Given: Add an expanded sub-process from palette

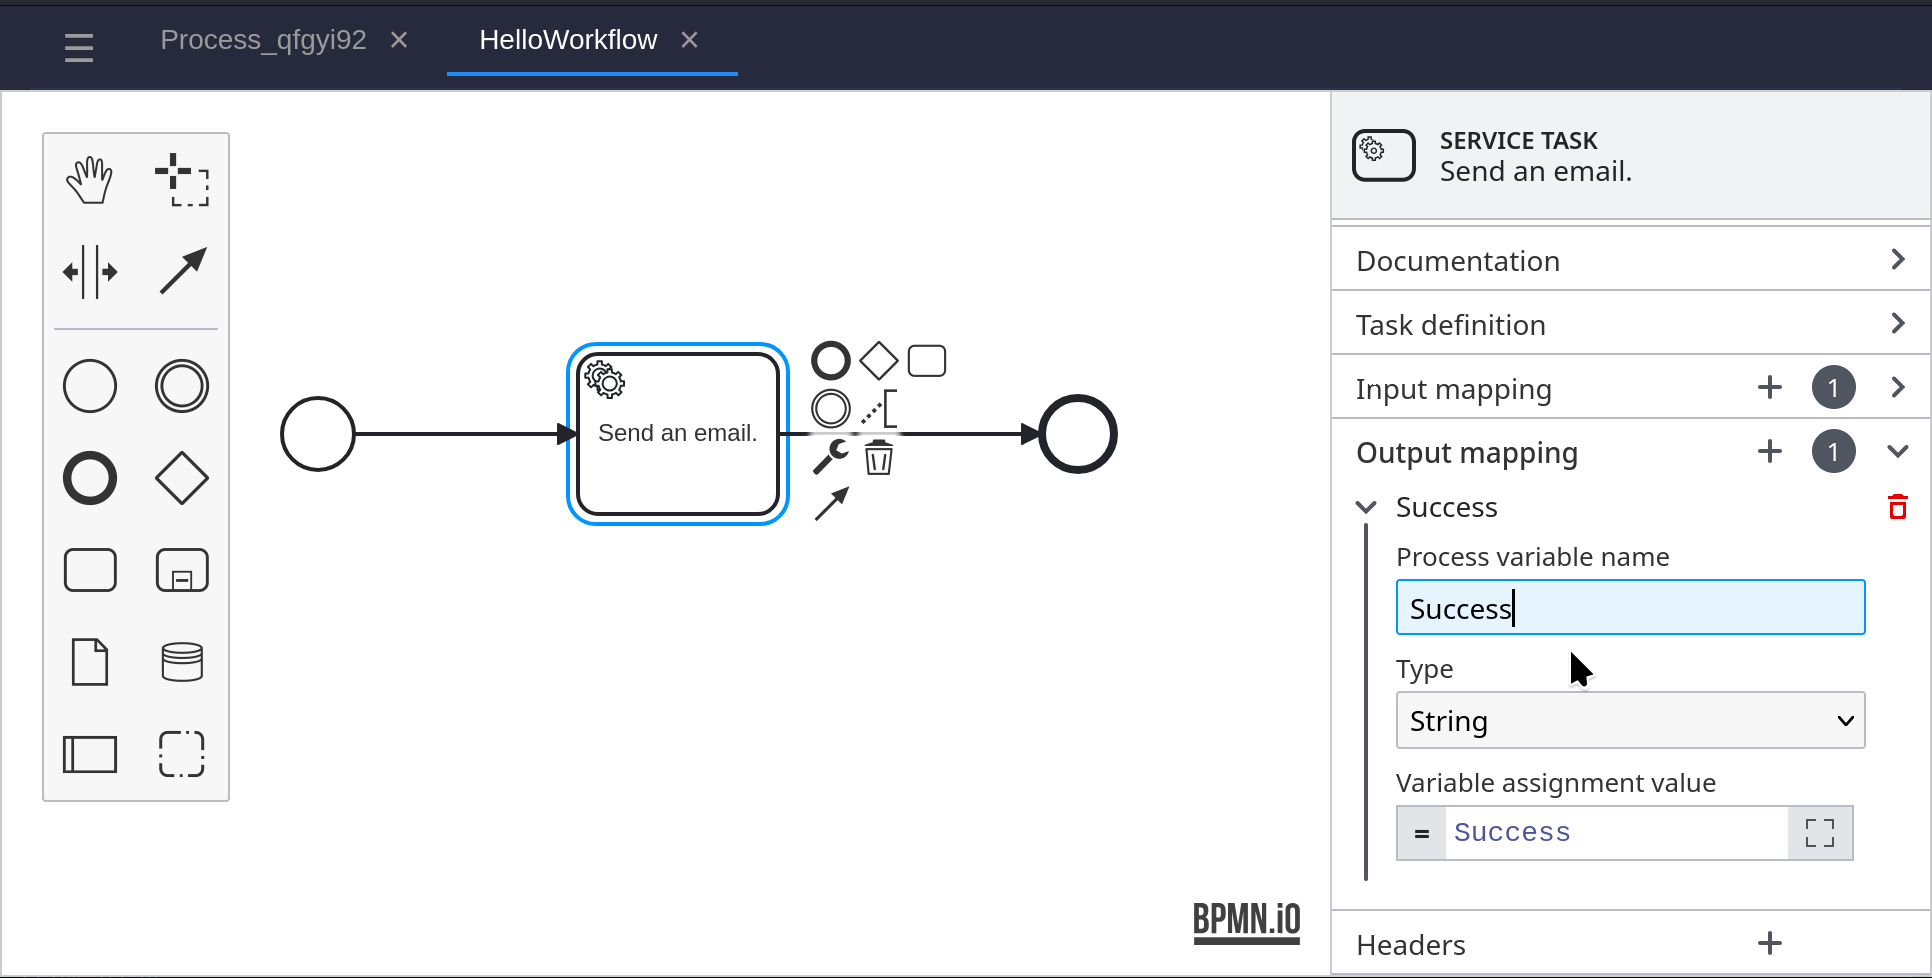Looking at the screenshot, I should click(182, 570).
